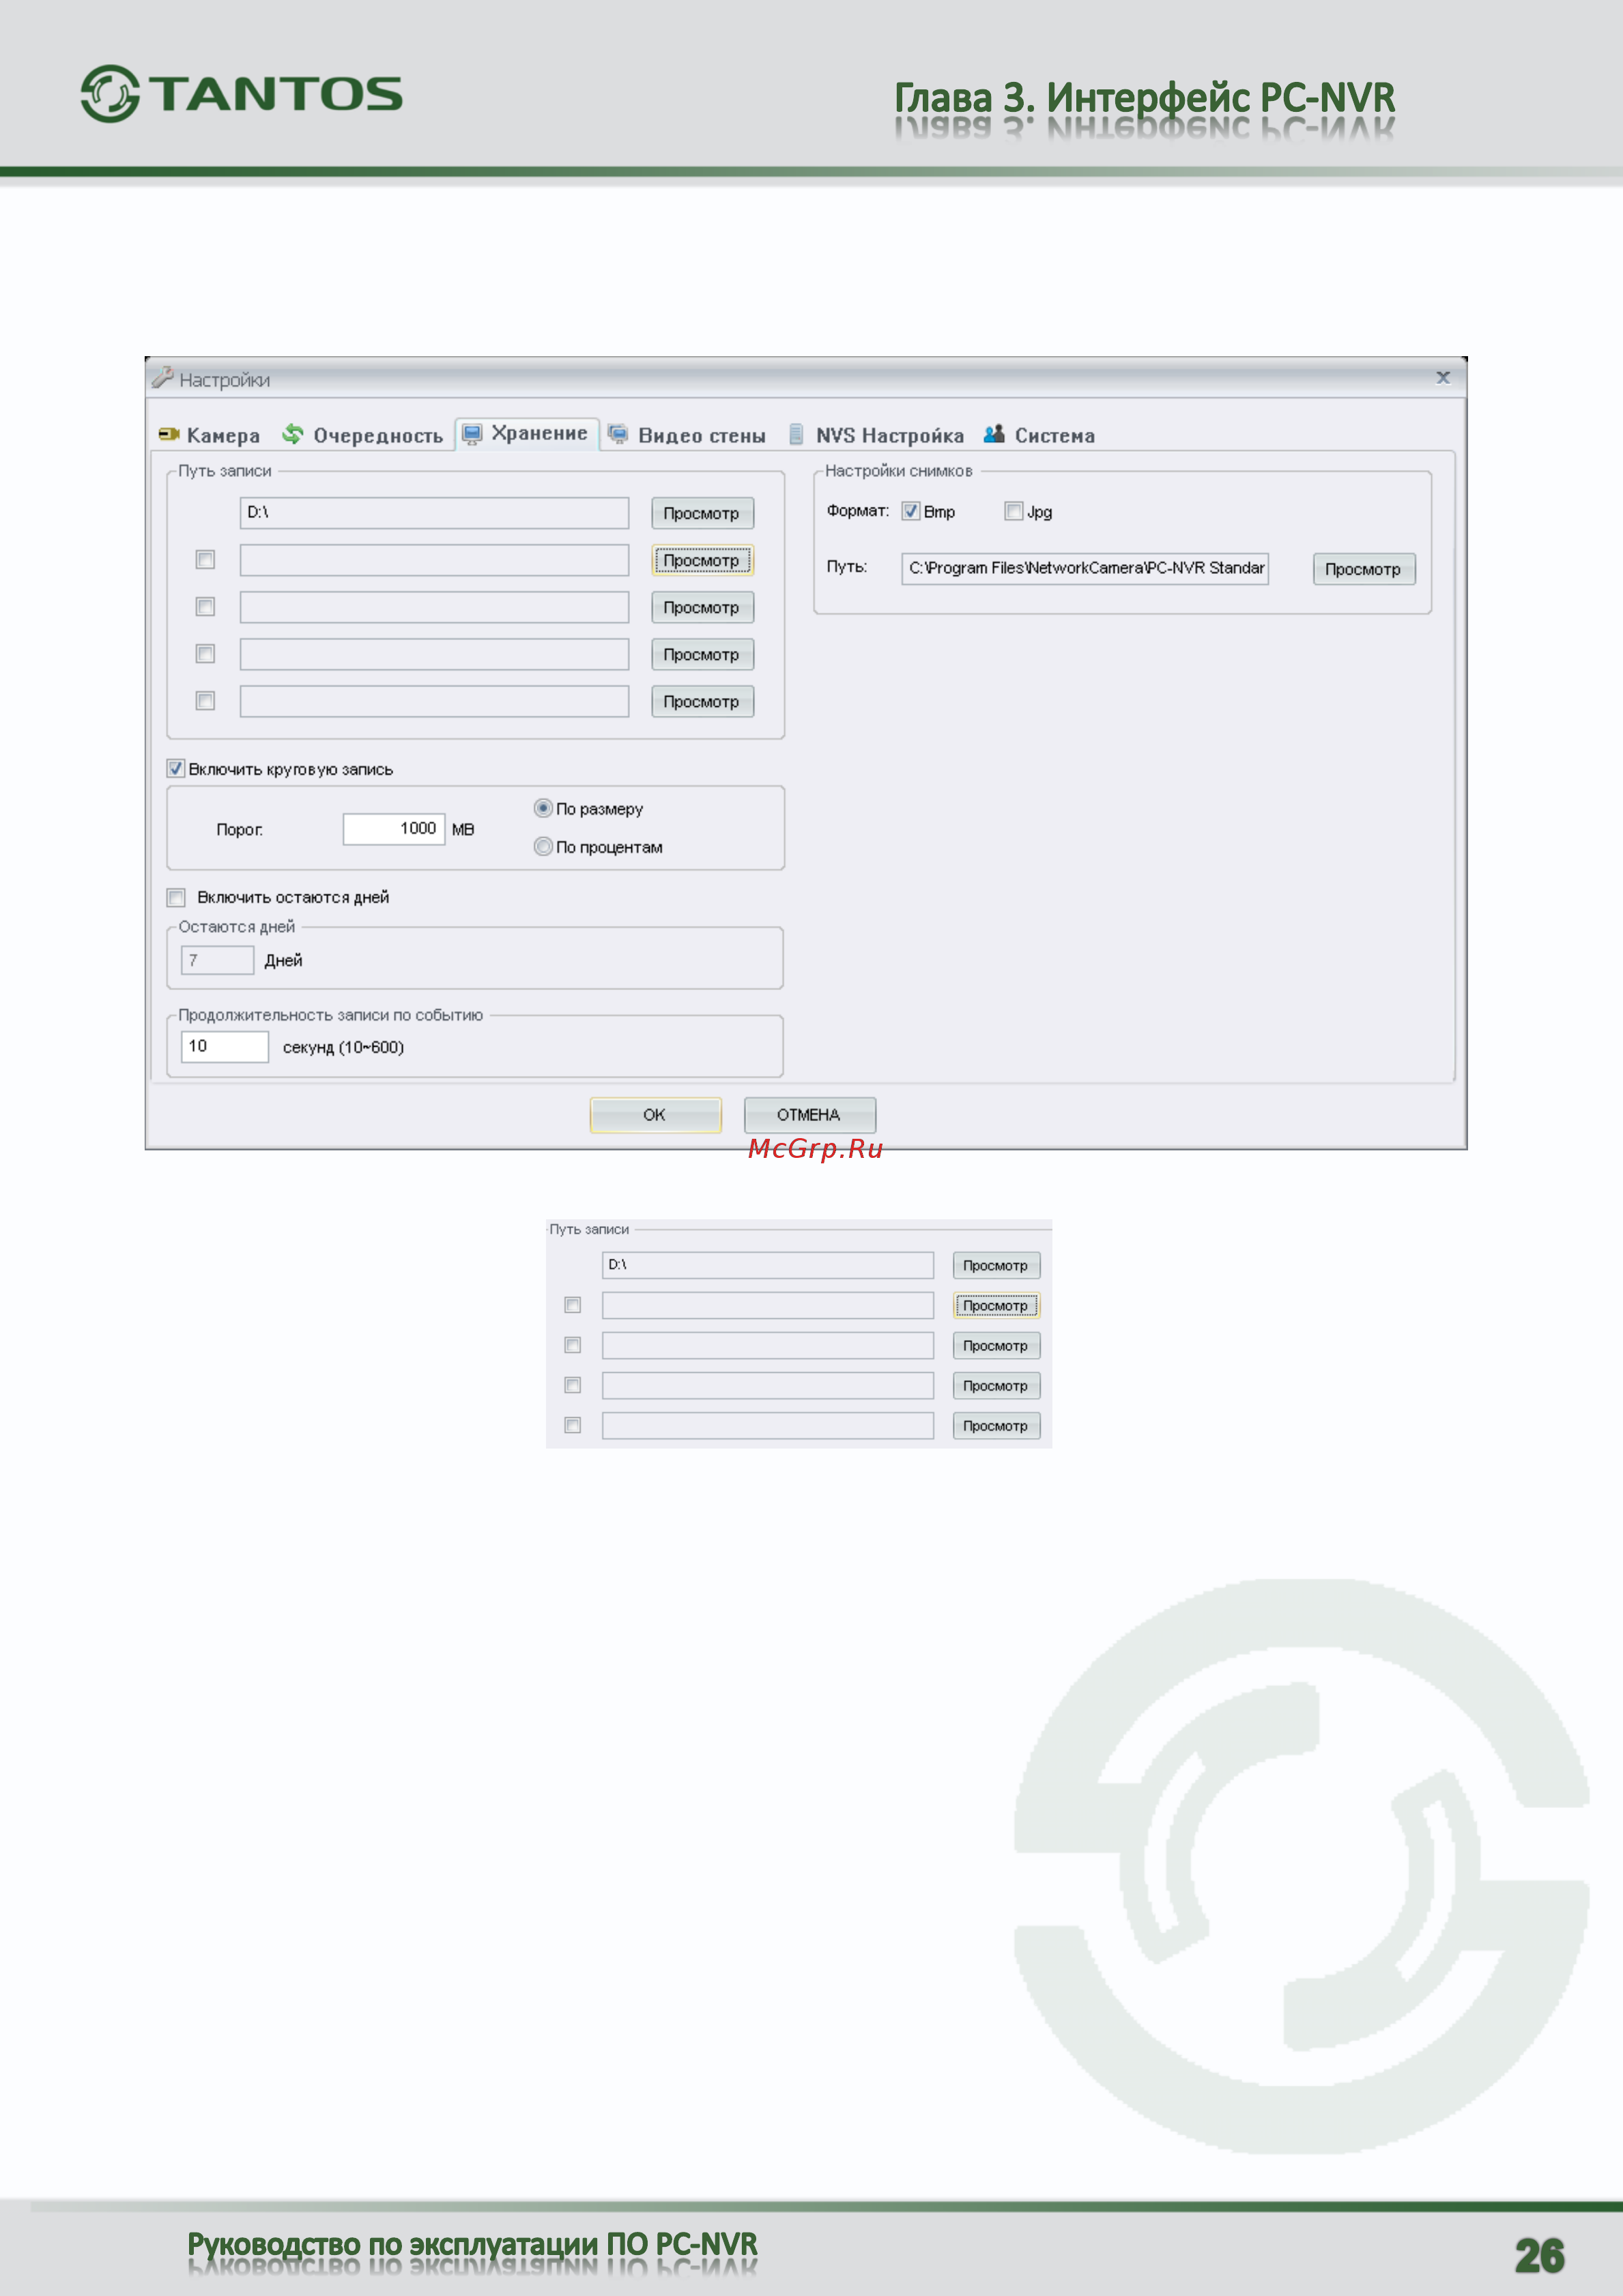Click fifth Просмотр button in record paths
1623x2296 pixels.
click(x=702, y=701)
